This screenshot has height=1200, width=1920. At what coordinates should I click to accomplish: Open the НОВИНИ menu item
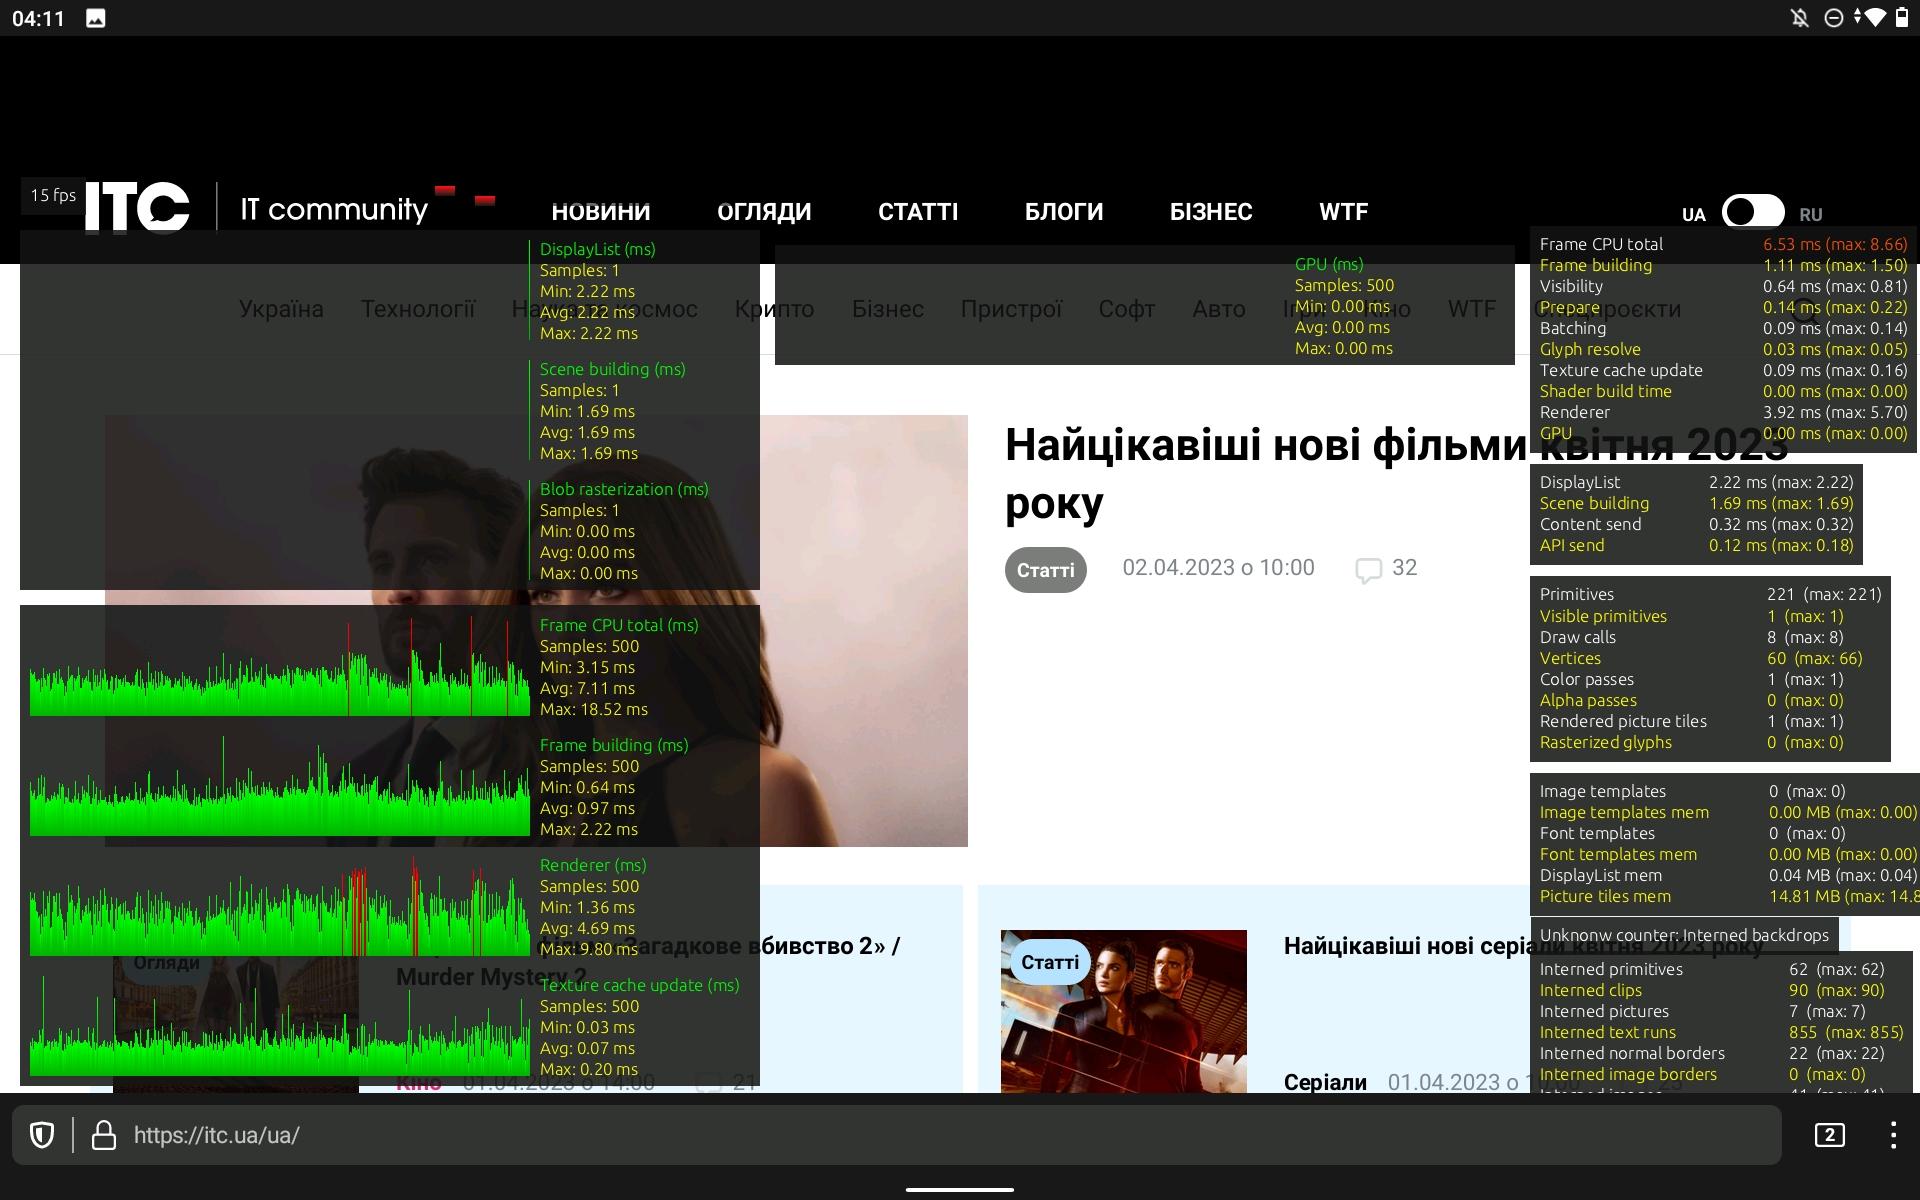pyautogui.click(x=601, y=212)
